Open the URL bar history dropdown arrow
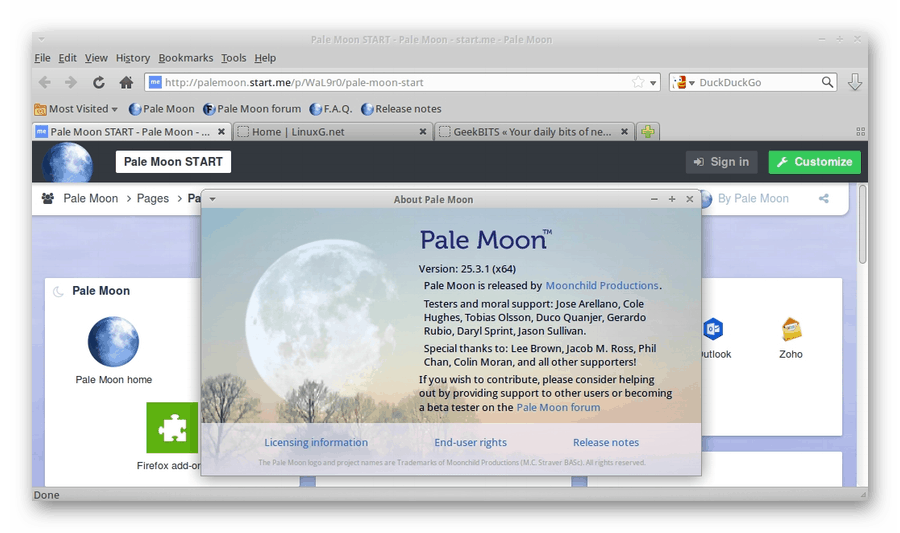This screenshot has width=900, height=533. click(x=654, y=83)
